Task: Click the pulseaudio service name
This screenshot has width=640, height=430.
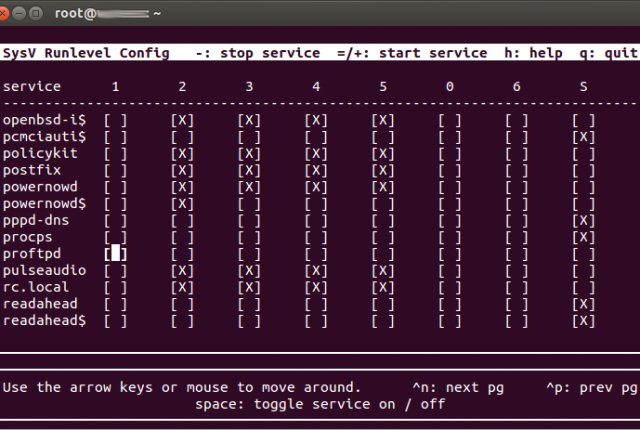Action: coord(44,270)
